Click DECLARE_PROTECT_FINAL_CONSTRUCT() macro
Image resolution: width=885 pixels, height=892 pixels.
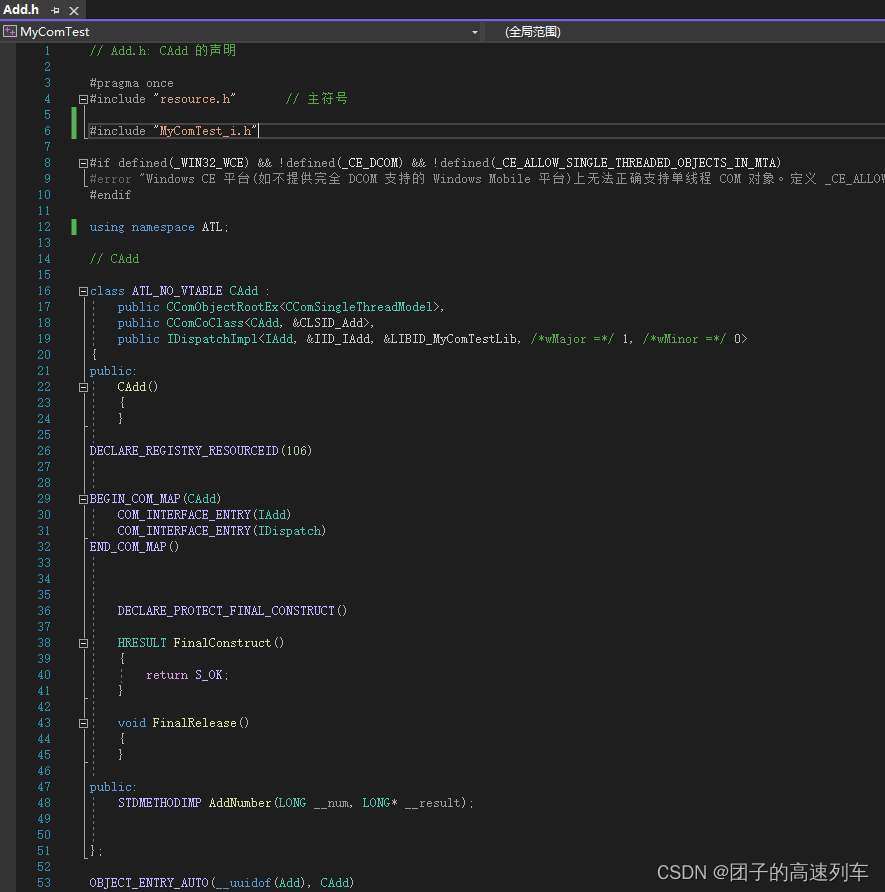point(232,611)
